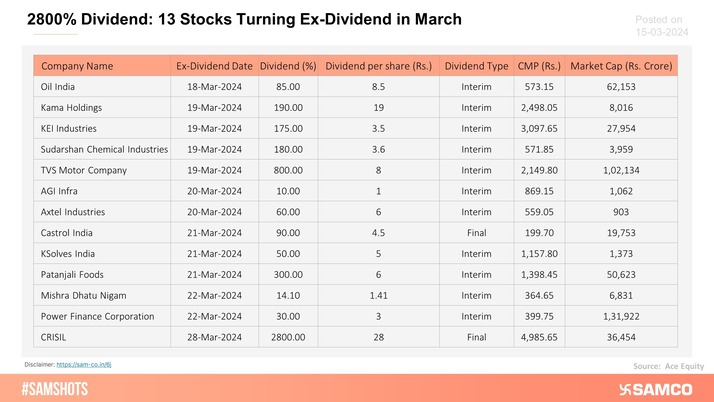
Task: Click CRISIL's Final dividend type
Action: pos(476,337)
